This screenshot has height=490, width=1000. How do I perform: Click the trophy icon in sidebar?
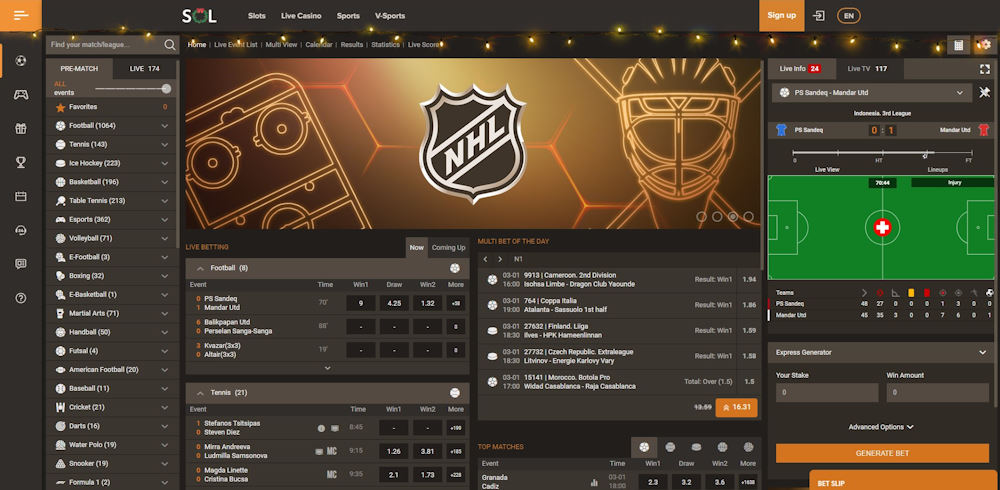click(x=21, y=162)
